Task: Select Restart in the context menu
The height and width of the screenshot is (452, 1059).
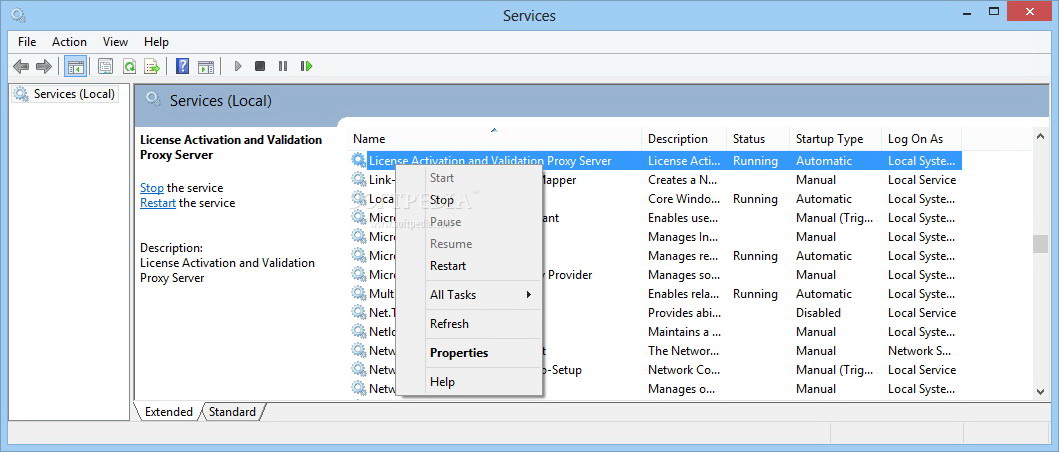Action: pyautogui.click(x=448, y=266)
